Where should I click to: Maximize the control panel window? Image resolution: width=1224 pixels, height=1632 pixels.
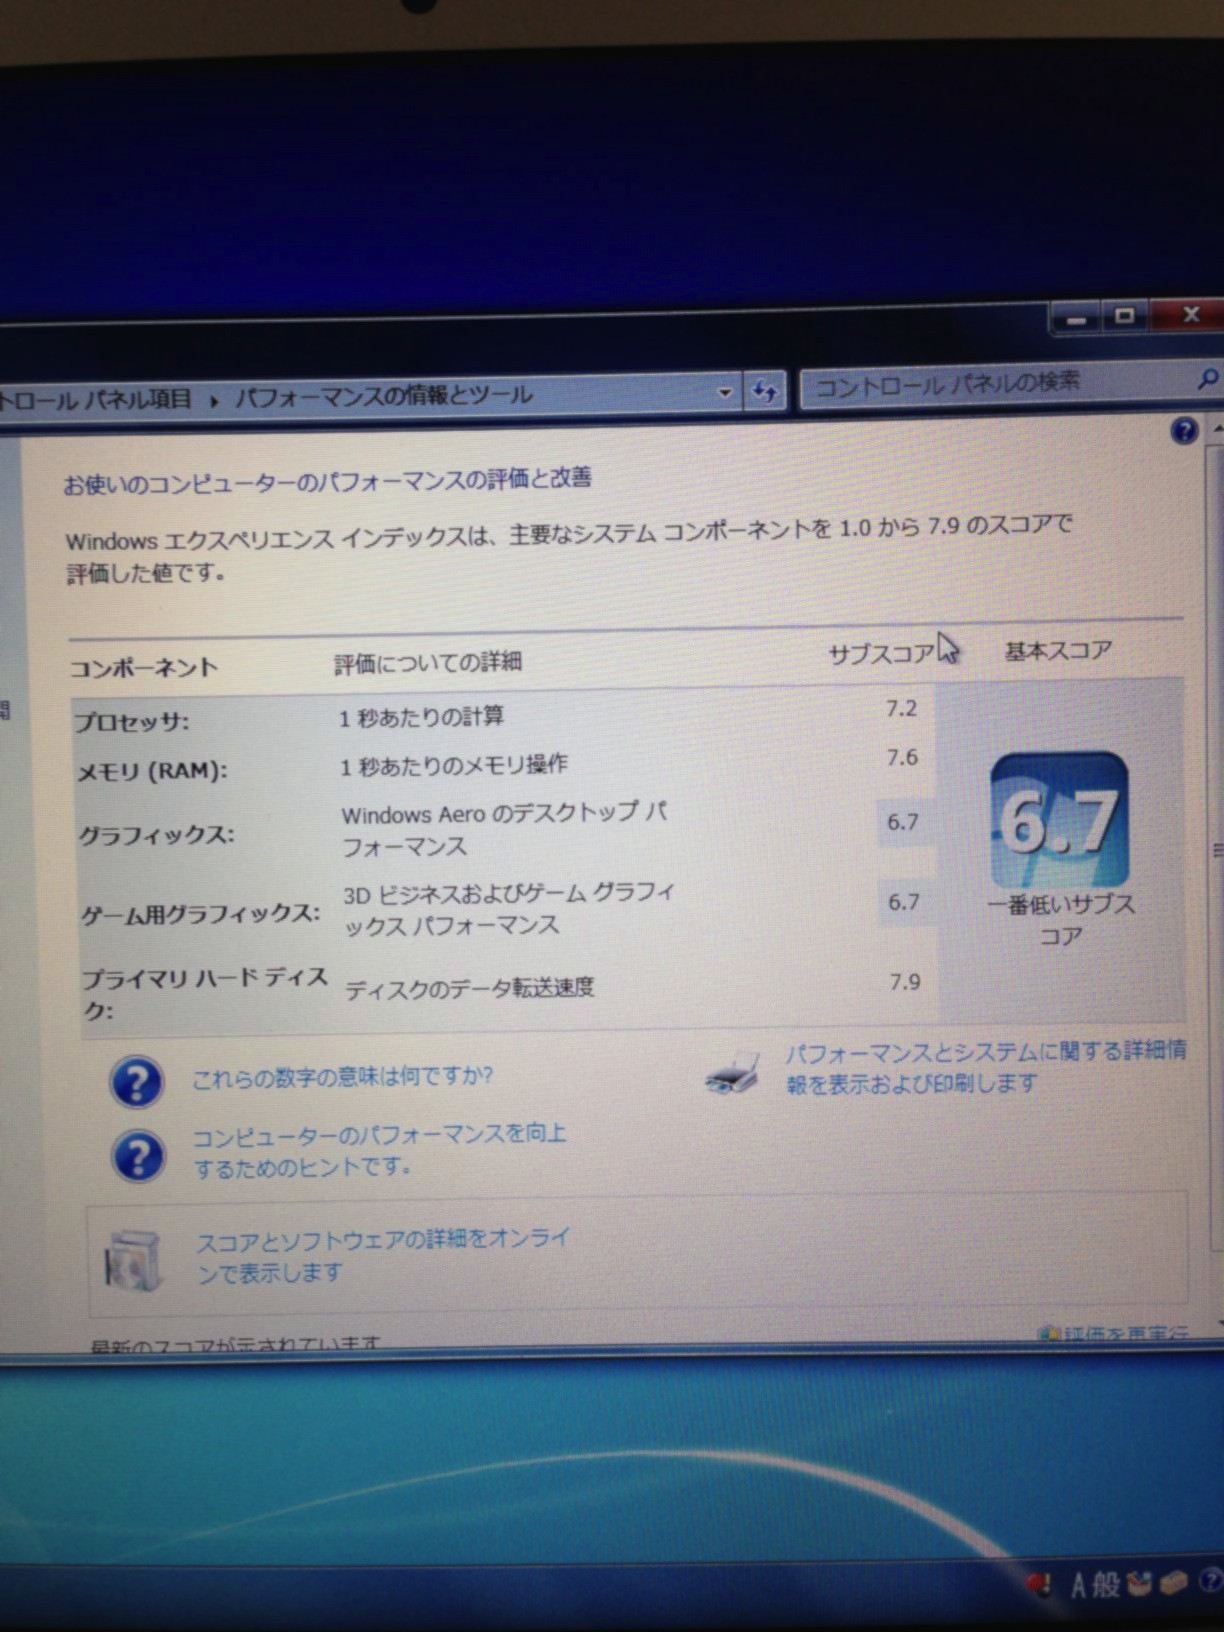coord(1125,317)
